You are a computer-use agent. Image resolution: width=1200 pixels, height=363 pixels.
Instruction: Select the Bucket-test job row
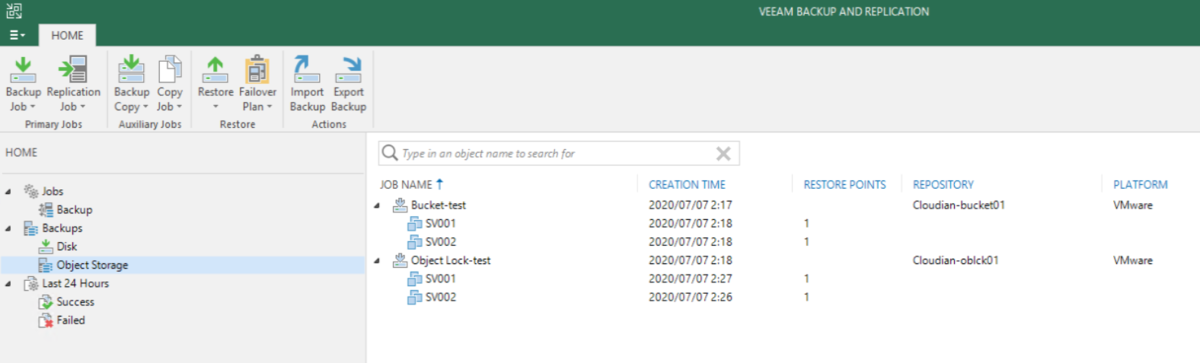point(782,205)
